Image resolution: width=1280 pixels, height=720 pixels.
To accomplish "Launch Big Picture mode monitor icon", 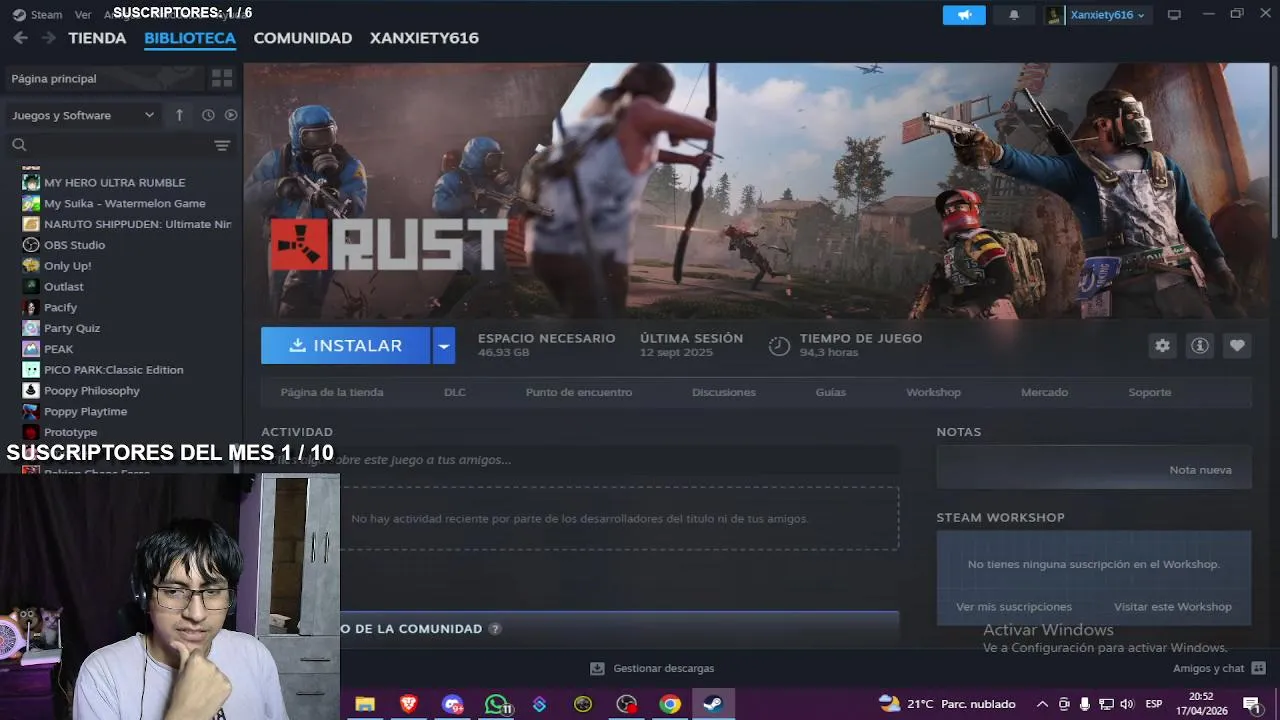I will click(1175, 15).
